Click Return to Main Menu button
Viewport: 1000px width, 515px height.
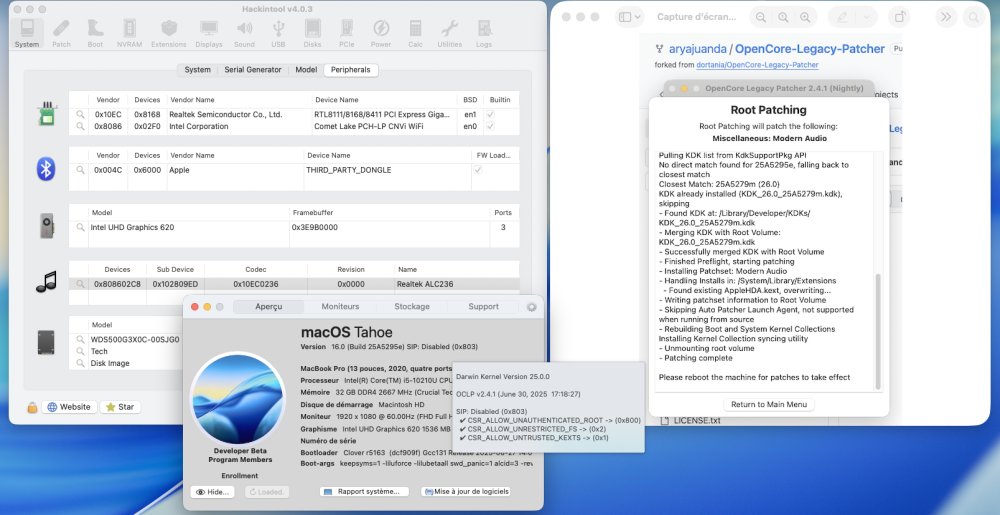(x=768, y=405)
